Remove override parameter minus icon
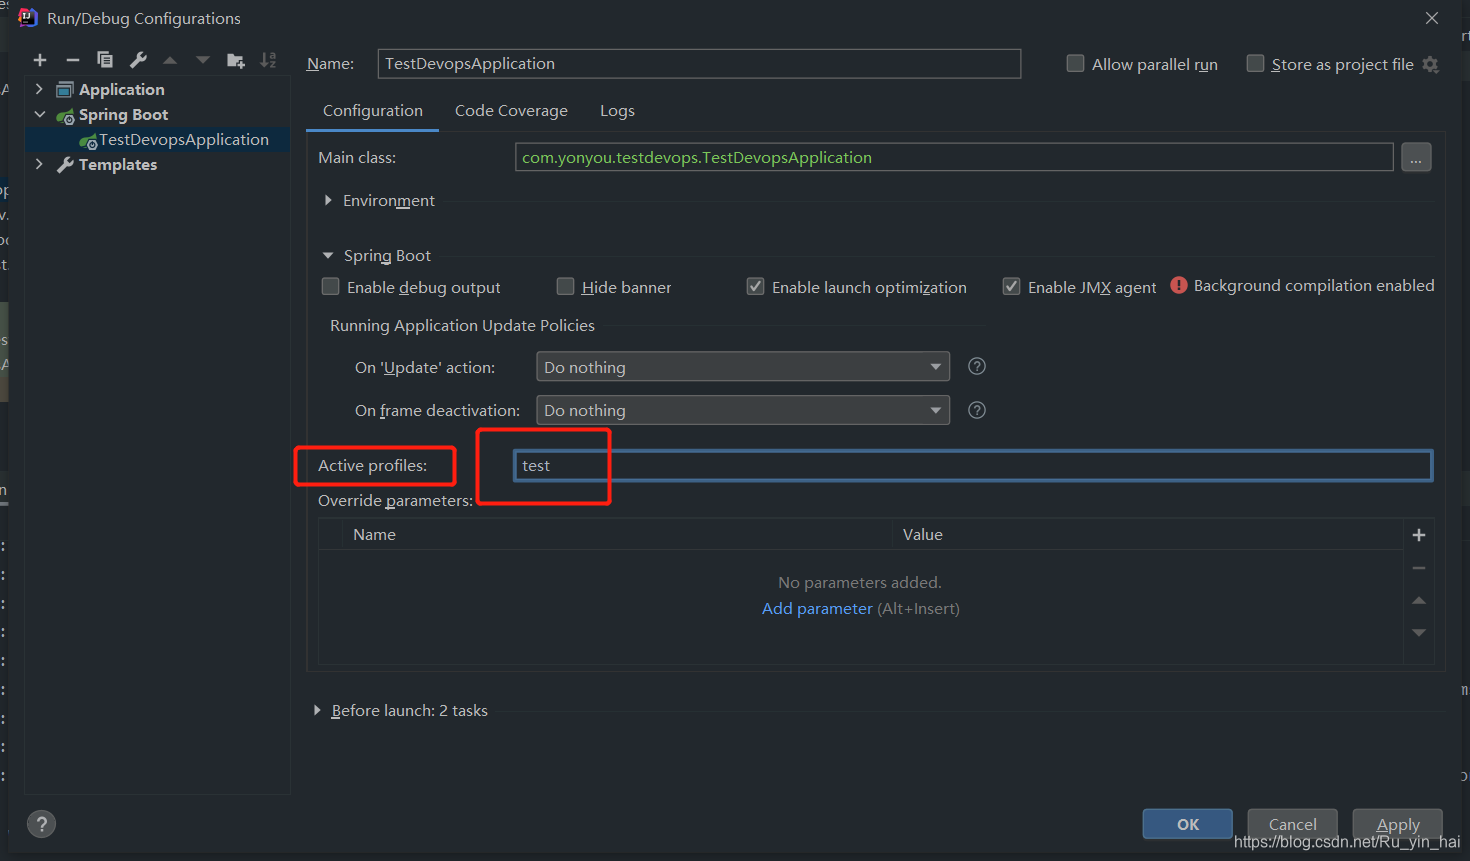The height and width of the screenshot is (861, 1470). 1418,568
